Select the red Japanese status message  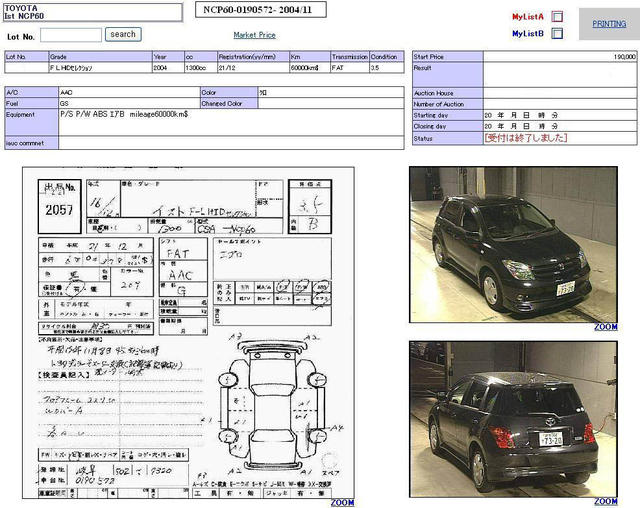pyautogui.click(x=526, y=138)
